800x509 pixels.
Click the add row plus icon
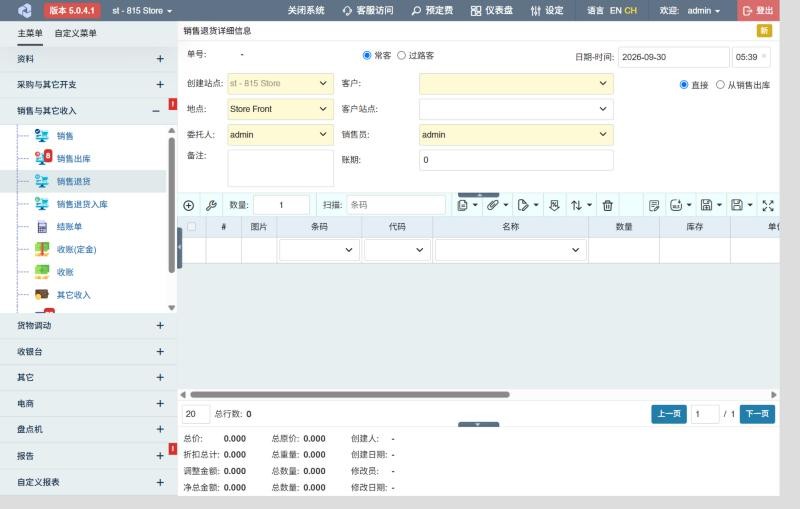188,206
